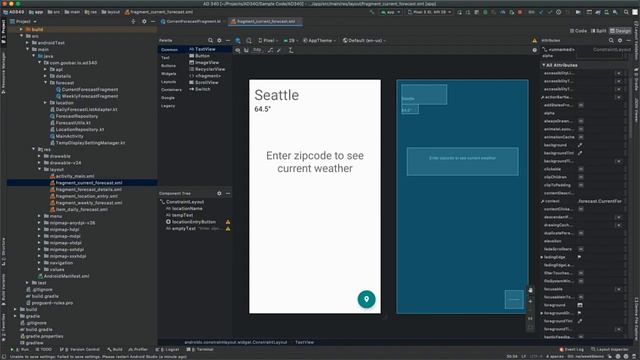Toggle the clickable attribute checkbox
This screenshot has height=360, width=640.
point(580,169)
